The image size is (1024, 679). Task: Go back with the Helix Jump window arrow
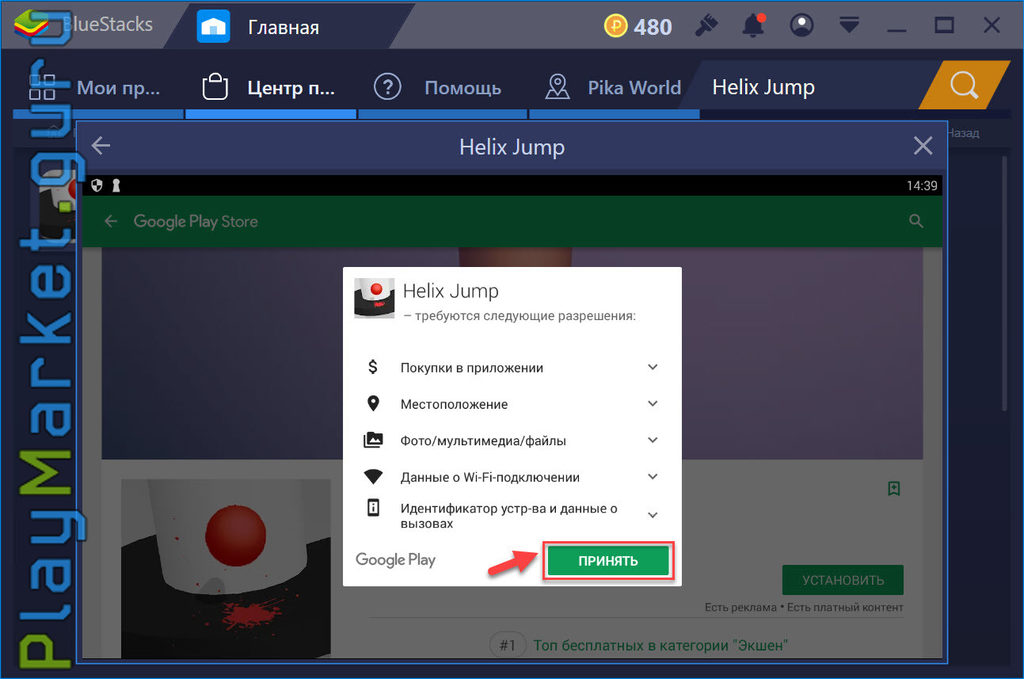click(101, 145)
